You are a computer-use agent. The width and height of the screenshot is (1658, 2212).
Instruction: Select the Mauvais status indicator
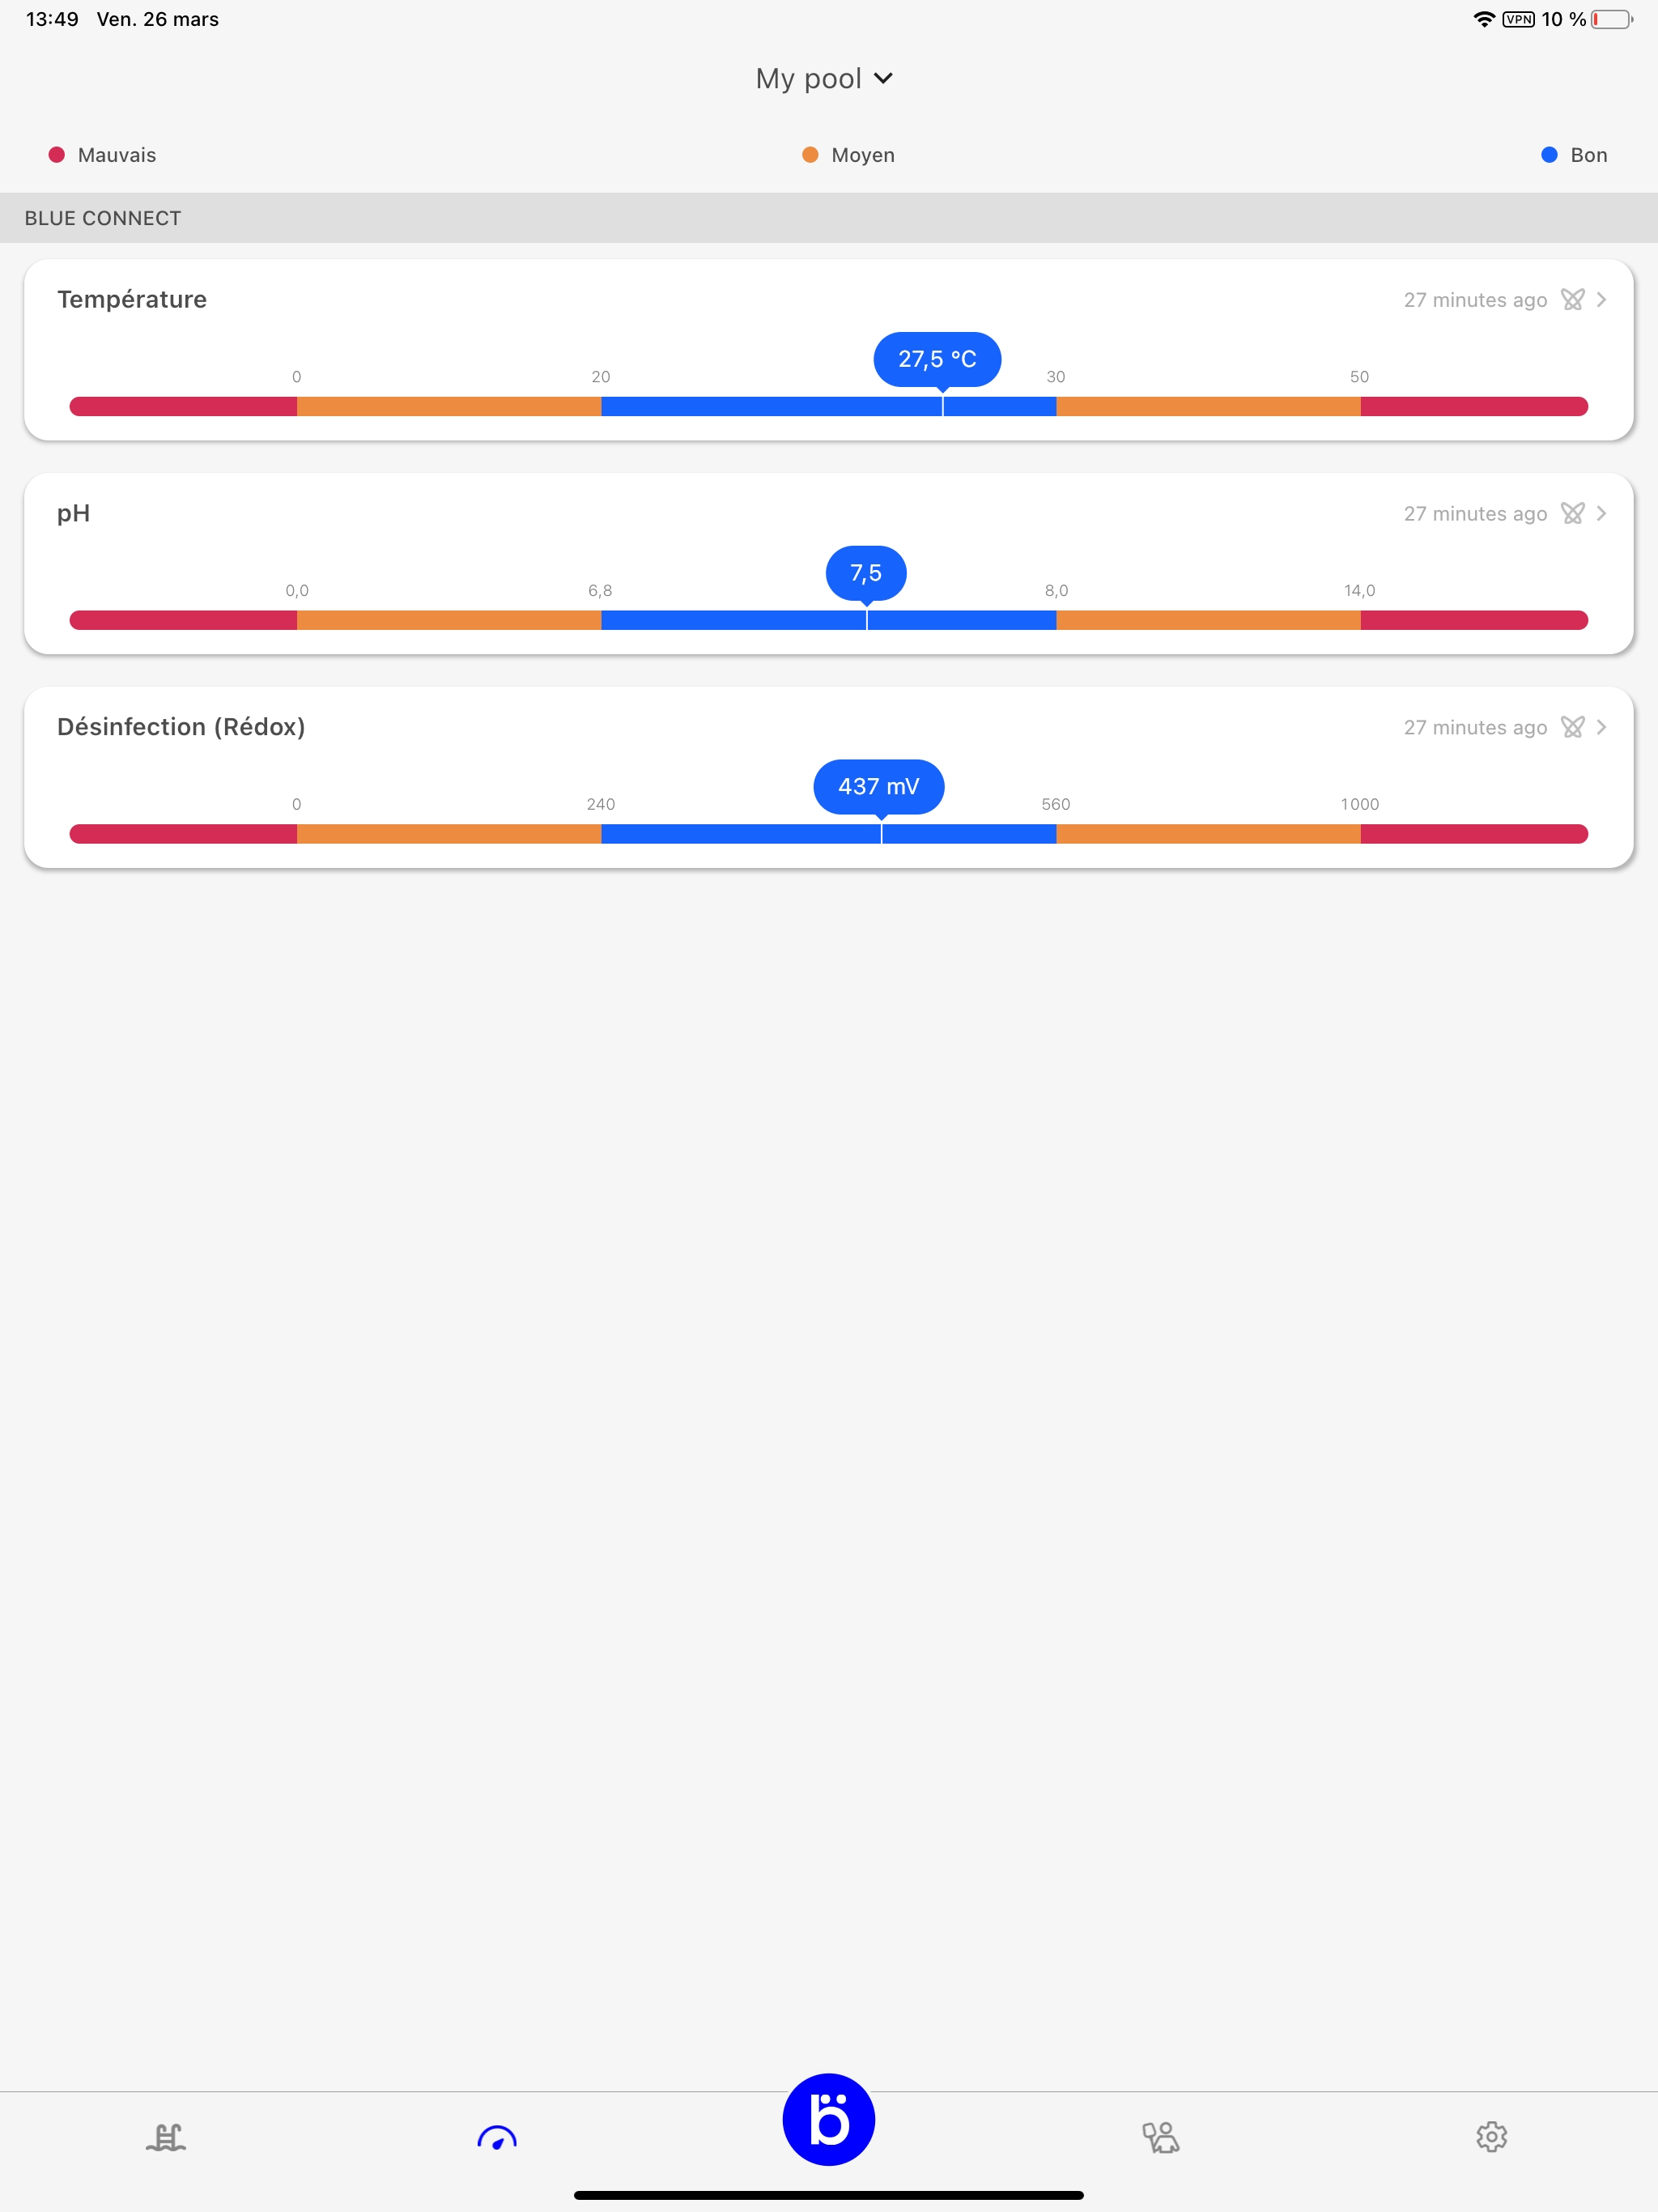(x=101, y=154)
